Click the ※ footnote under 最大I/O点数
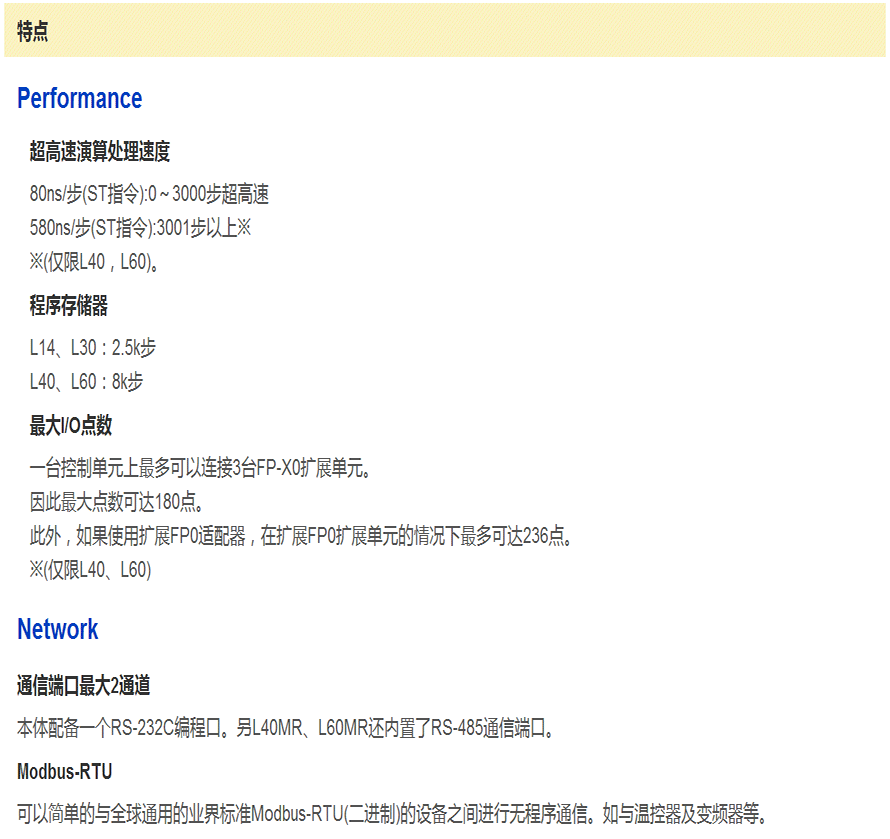The width and height of the screenshot is (890, 839). coord(90,570)
